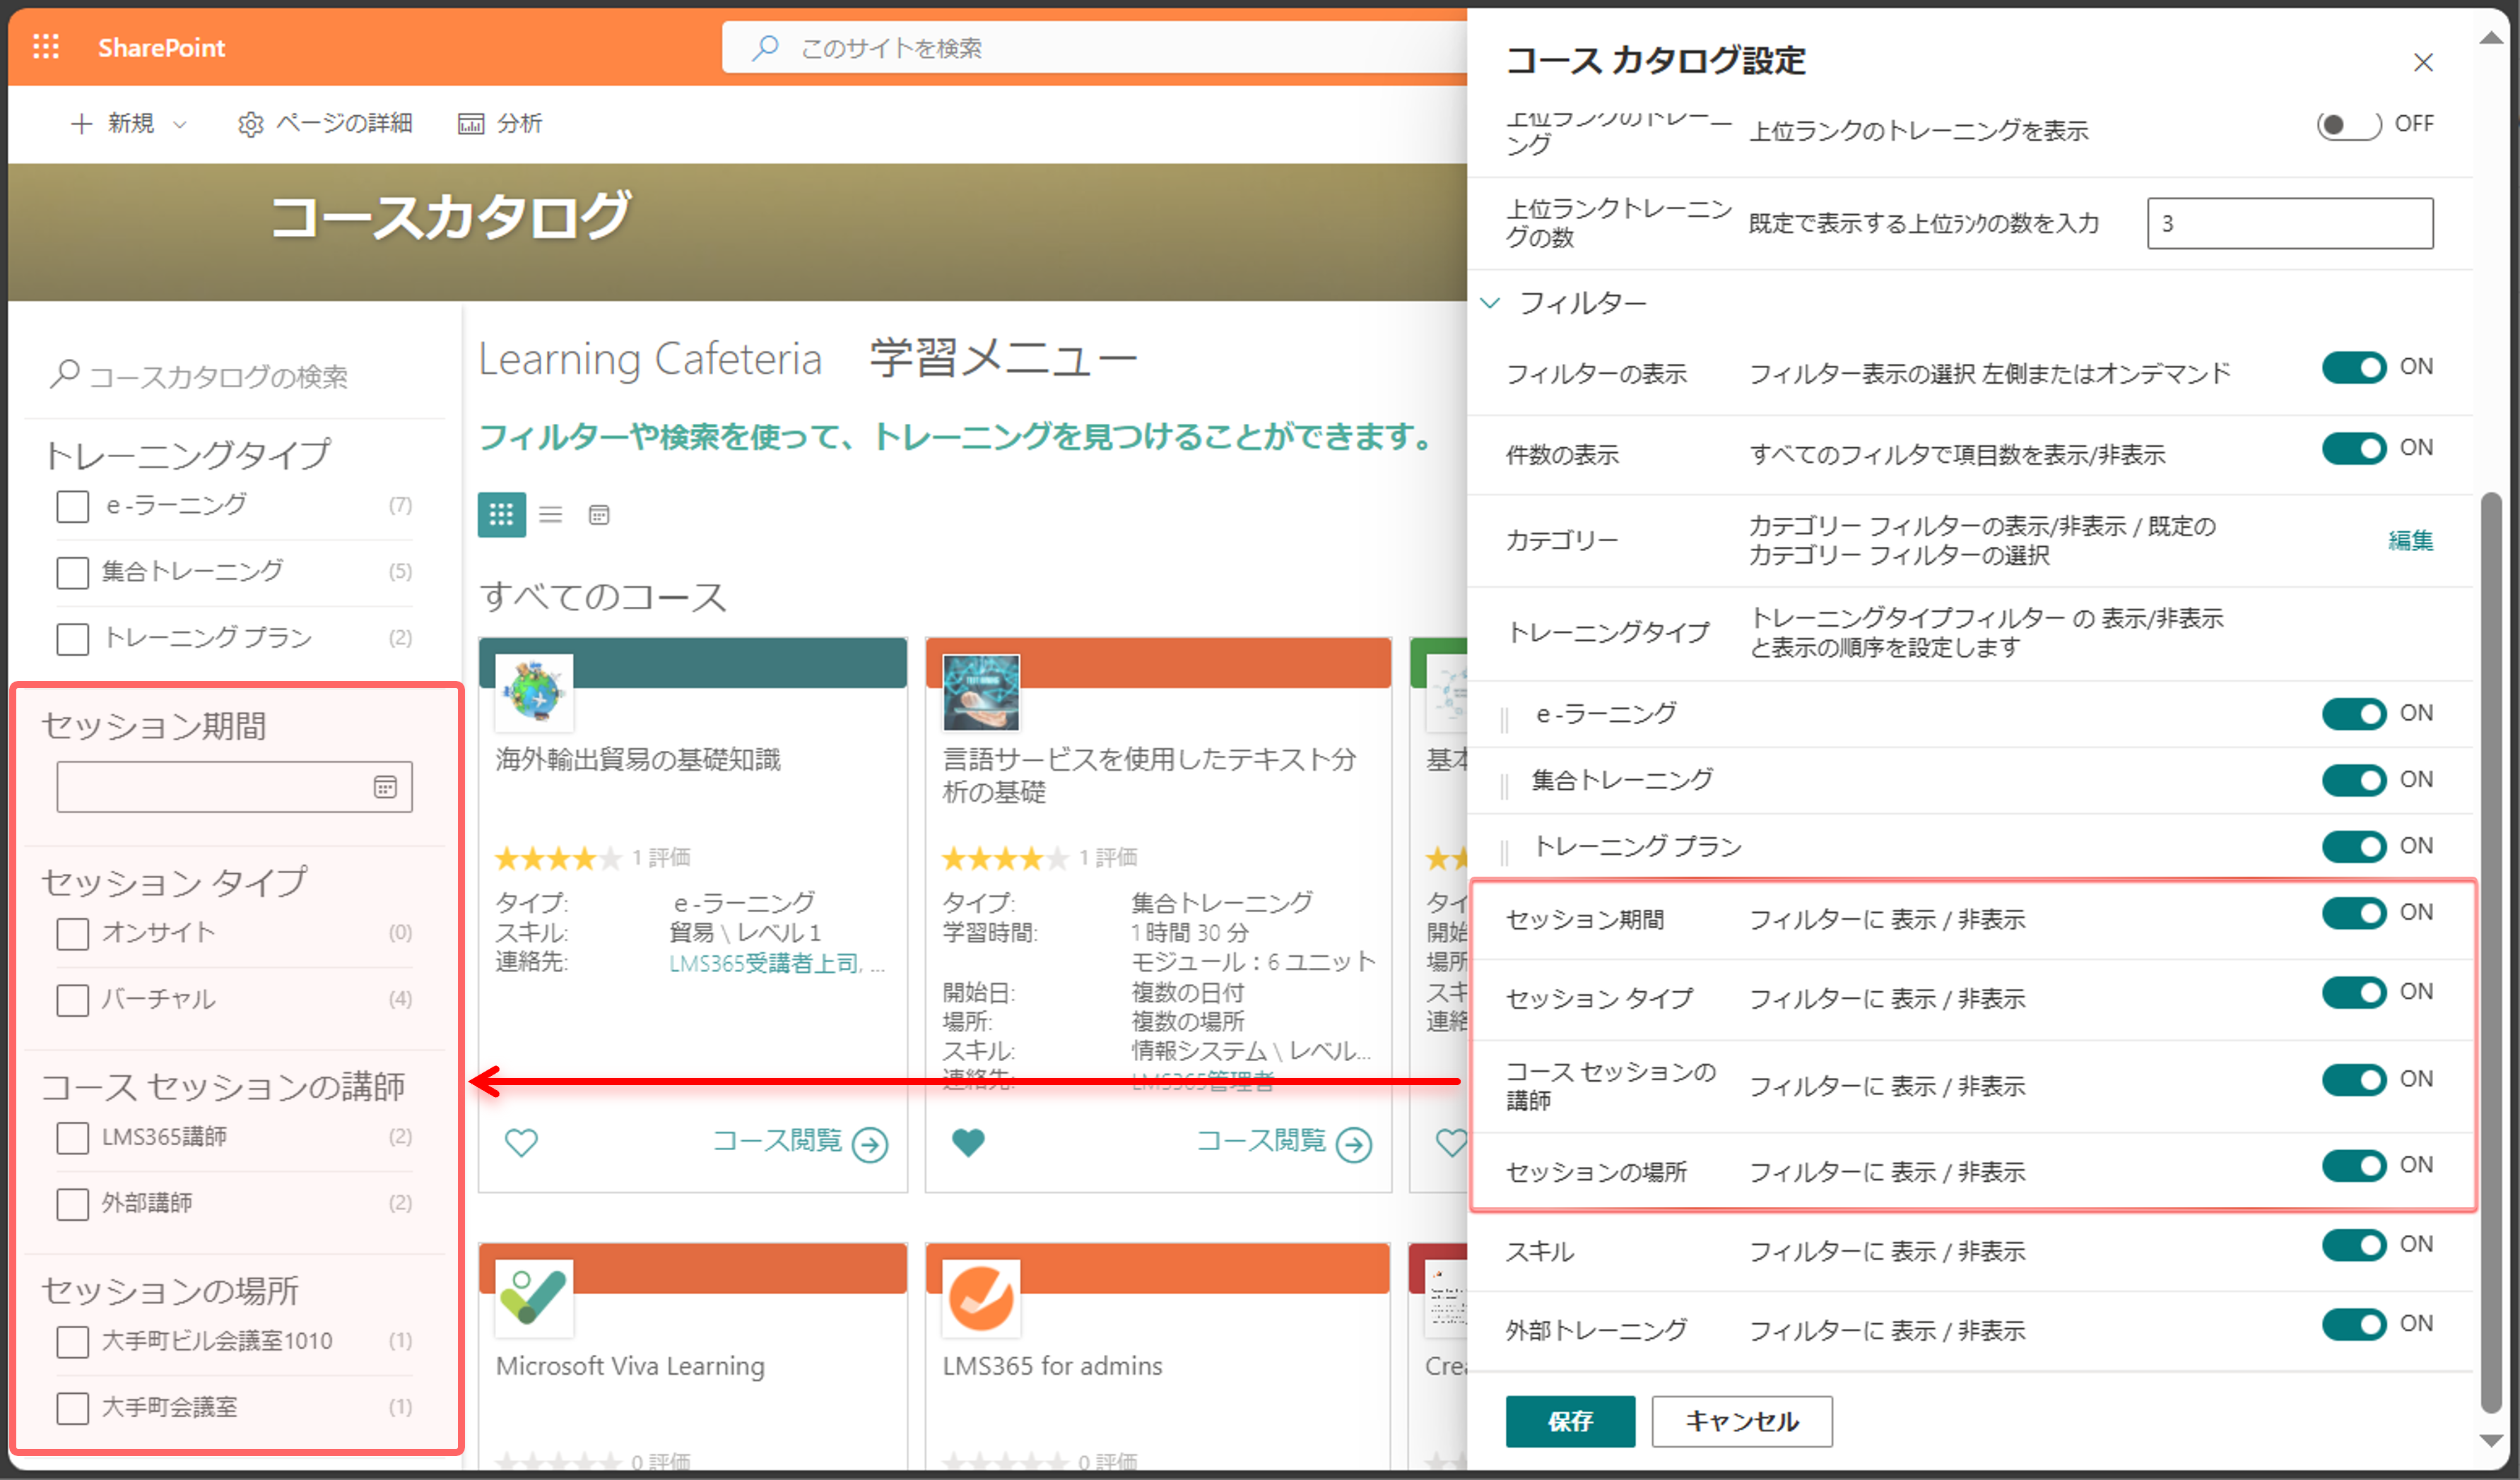Check the バーチャル session type checkbox
Image resolution: width=2520 pixels, height=1480 pixels.
pos(73,999)
